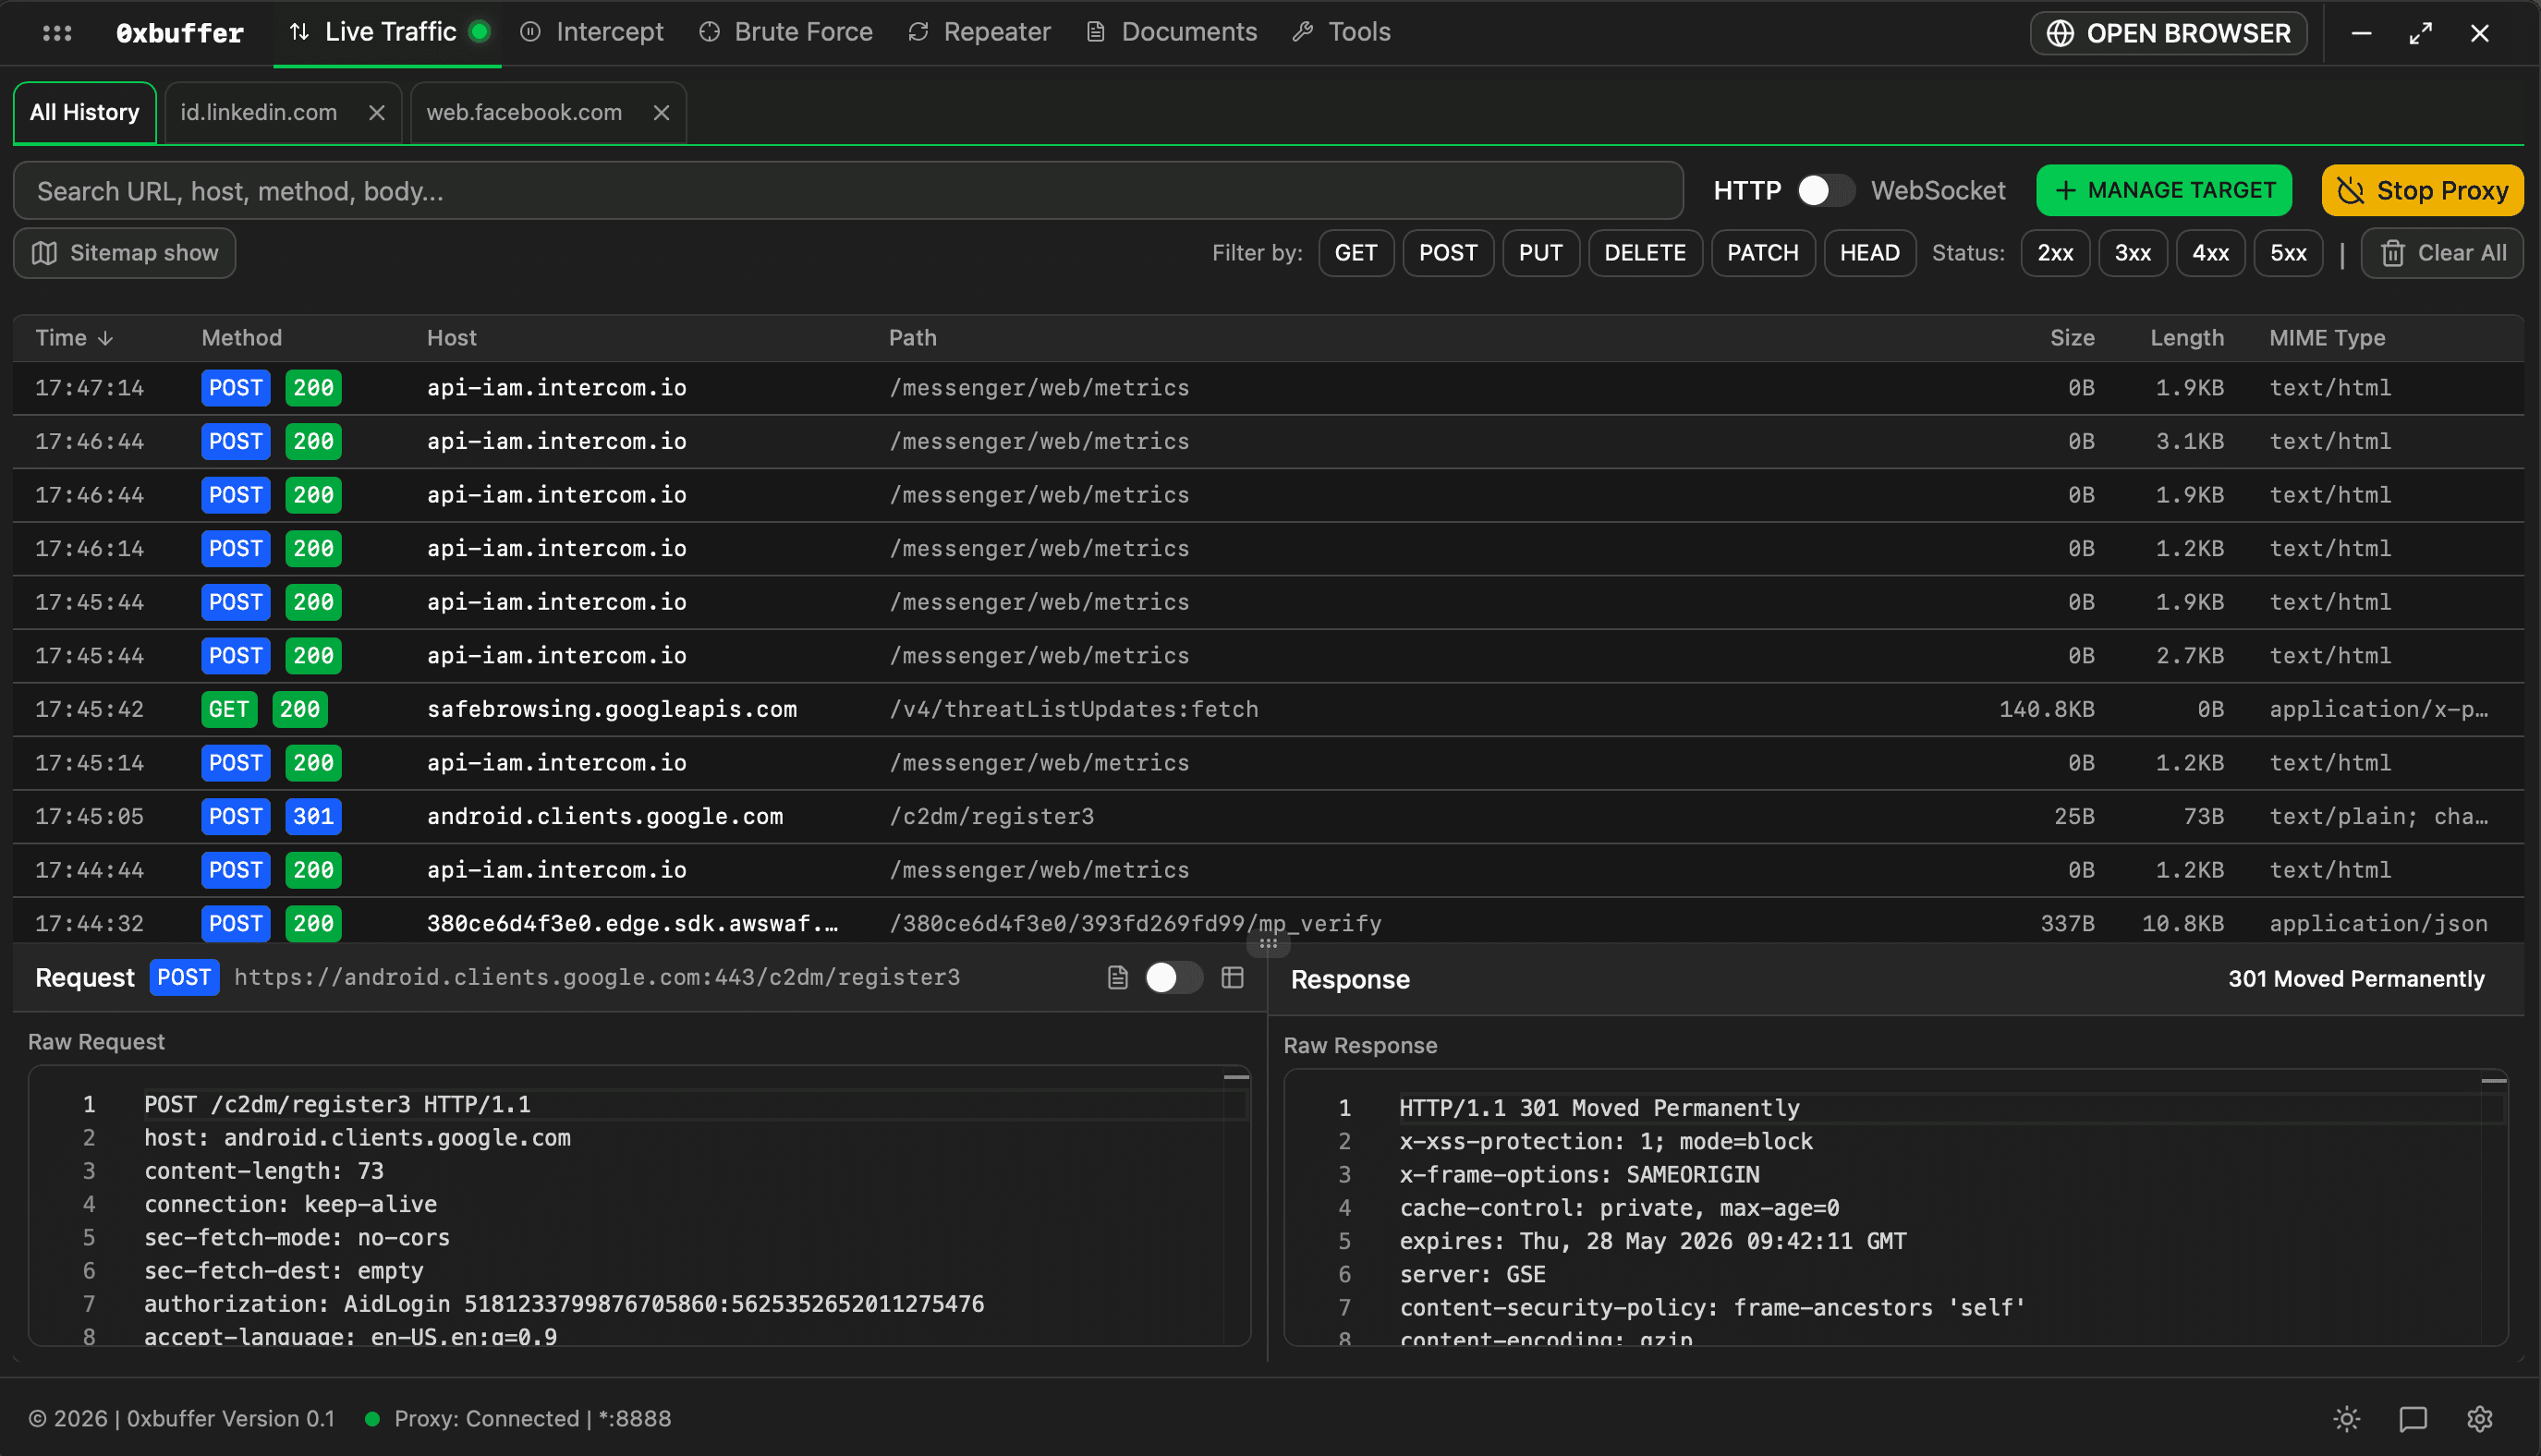2541x1456 pixels.
Task: Click the 3.1KB length cell
Action: [2189, 442]
